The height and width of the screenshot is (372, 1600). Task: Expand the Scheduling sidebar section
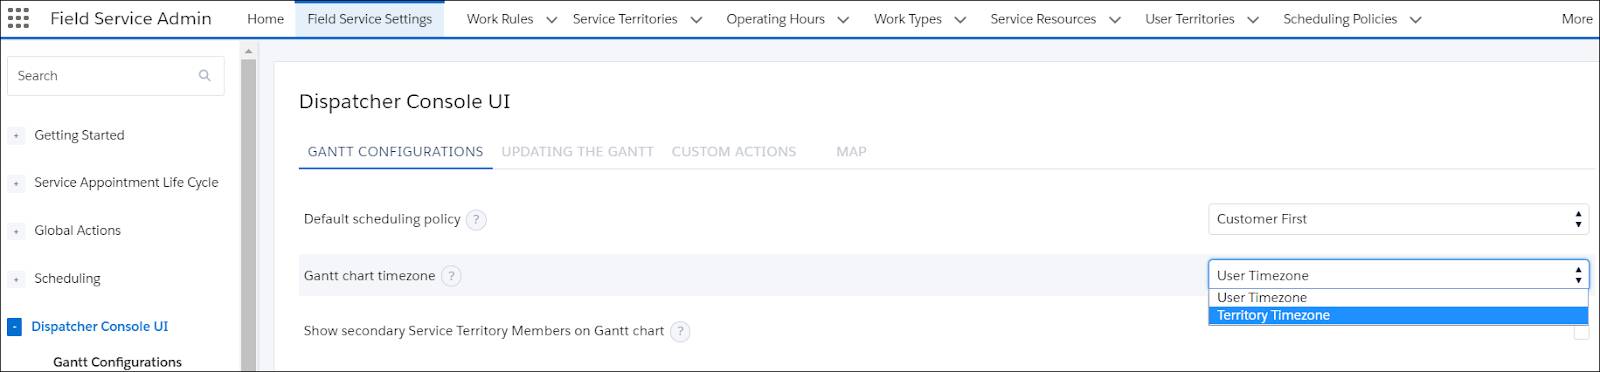pos(16,279)
